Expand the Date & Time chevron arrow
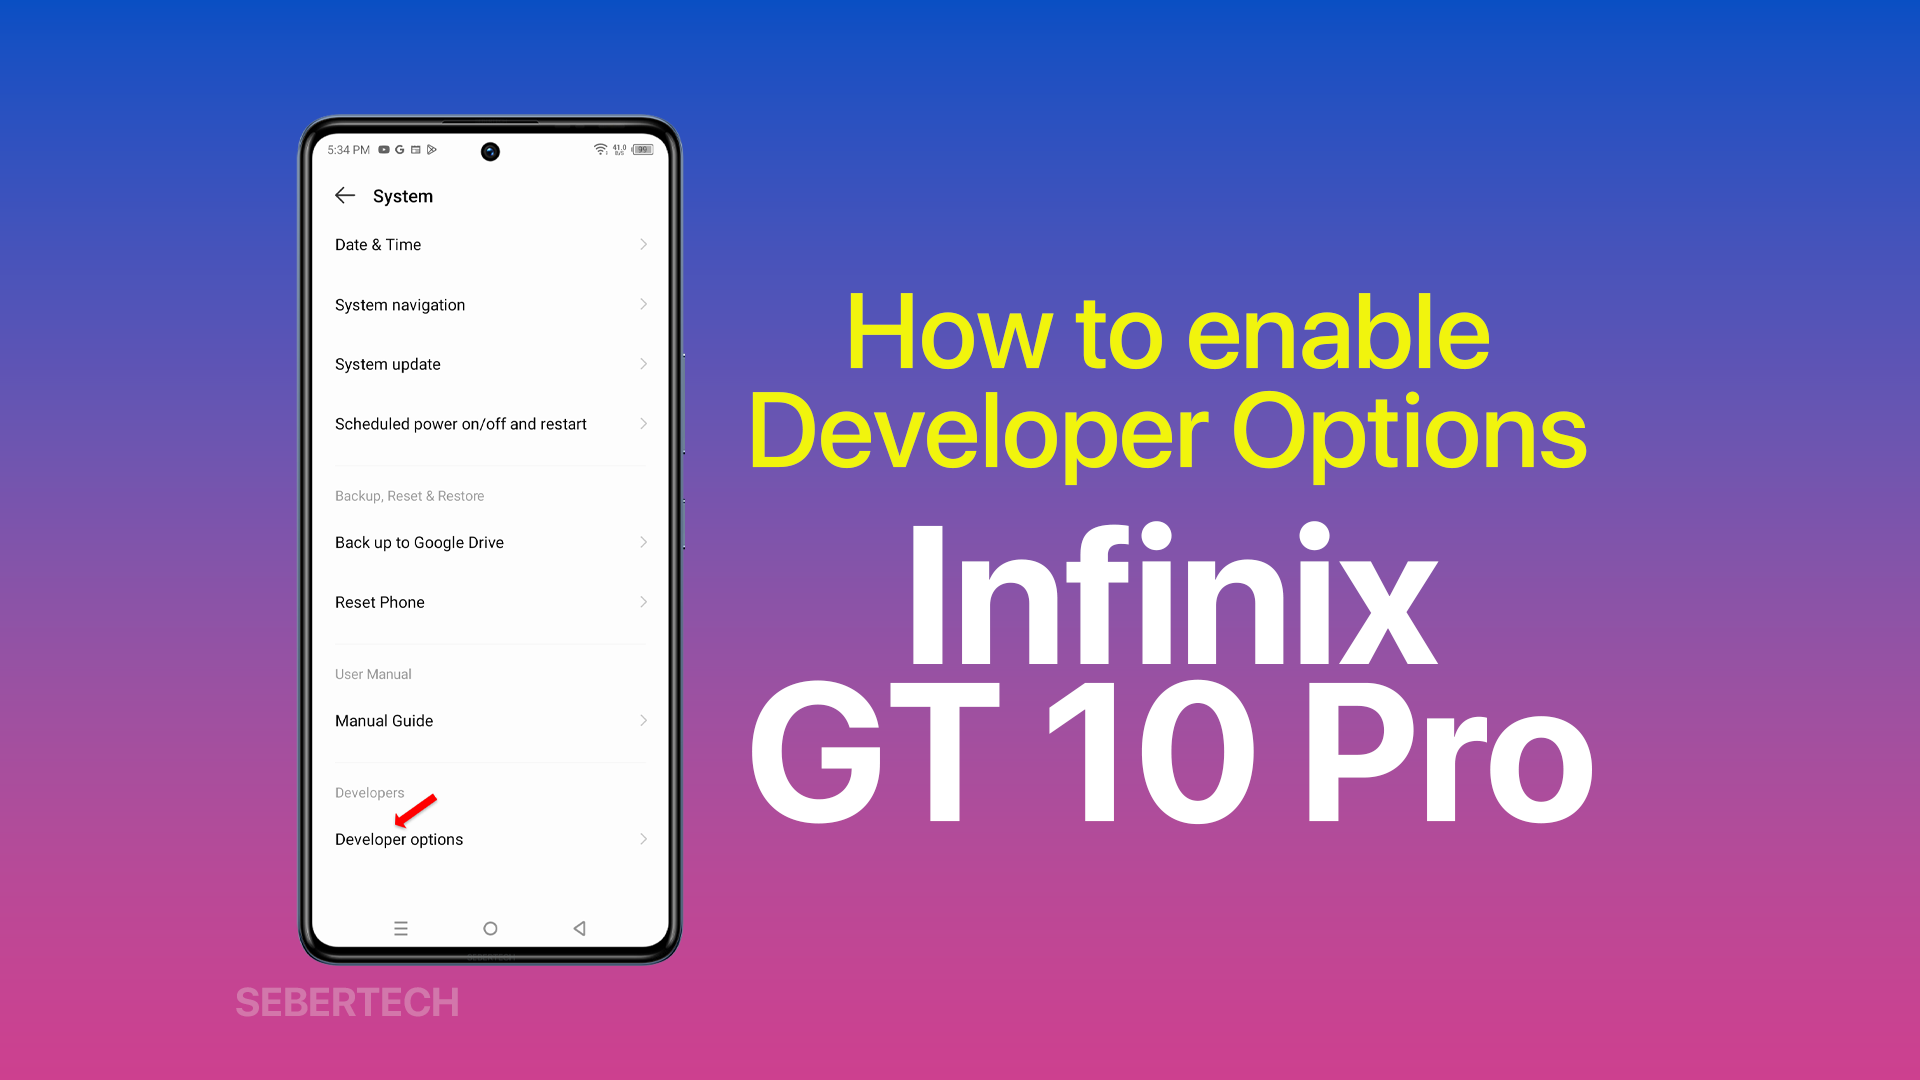This screenshot has width=1920, height=1080. pos(644,244)
